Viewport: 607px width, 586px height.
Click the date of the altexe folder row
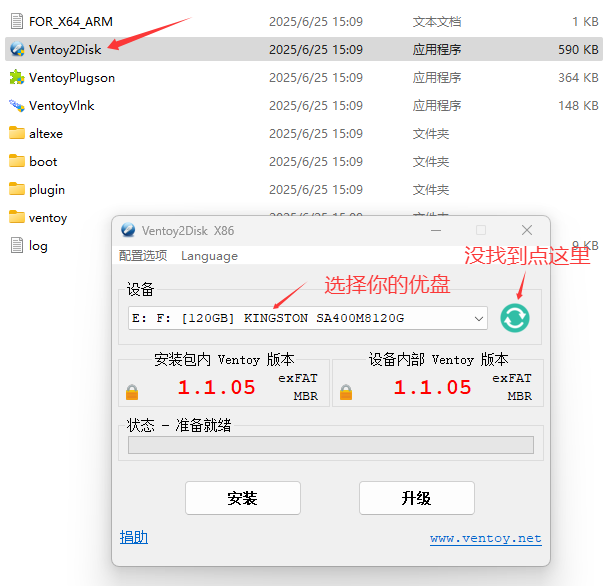(x=316, y=134)
